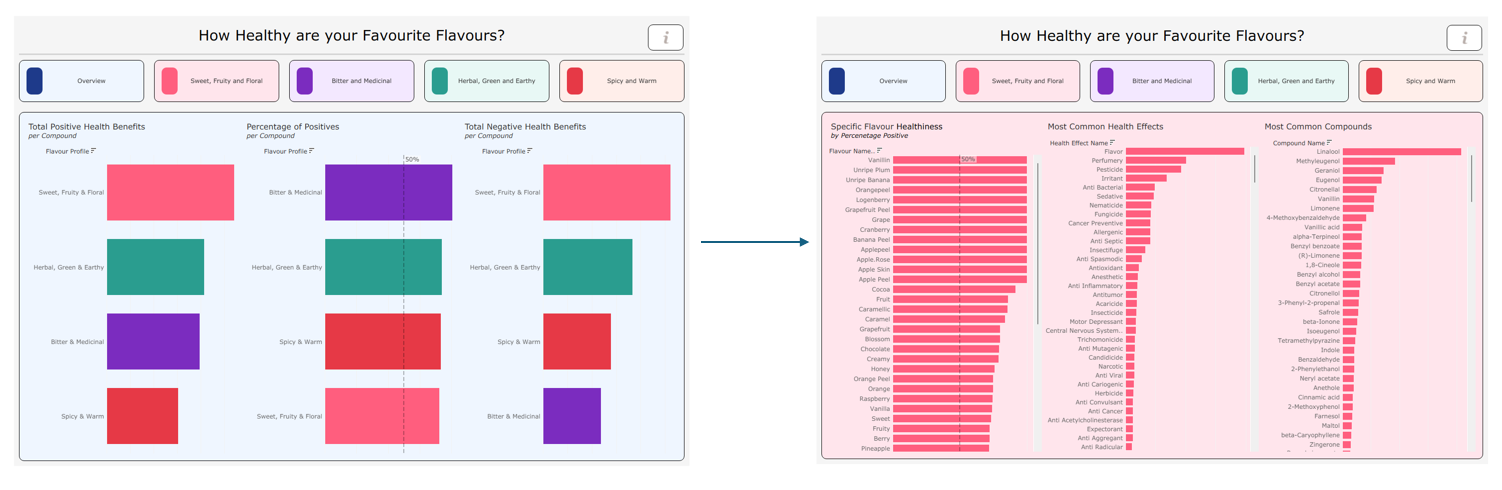Open Spicy and Warm tab on right dashboard

click(x=1420, y=81)
